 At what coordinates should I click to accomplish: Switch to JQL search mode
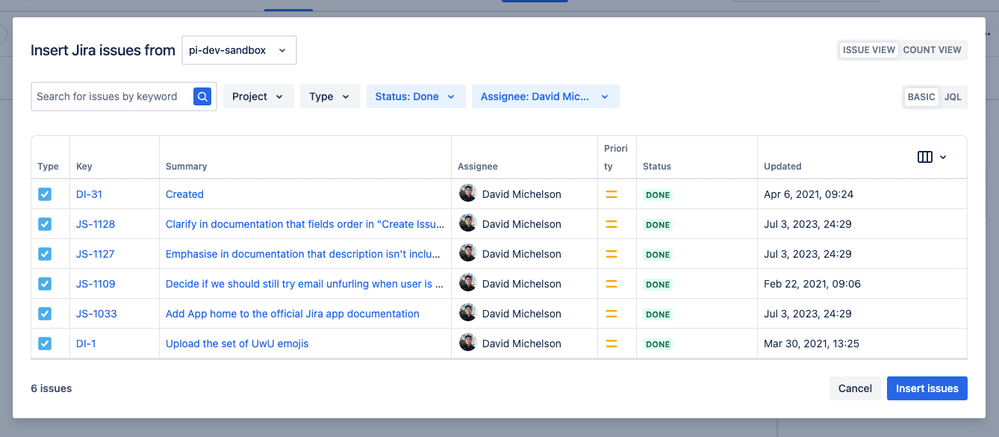pyautogui.click(x=952, y=97)
